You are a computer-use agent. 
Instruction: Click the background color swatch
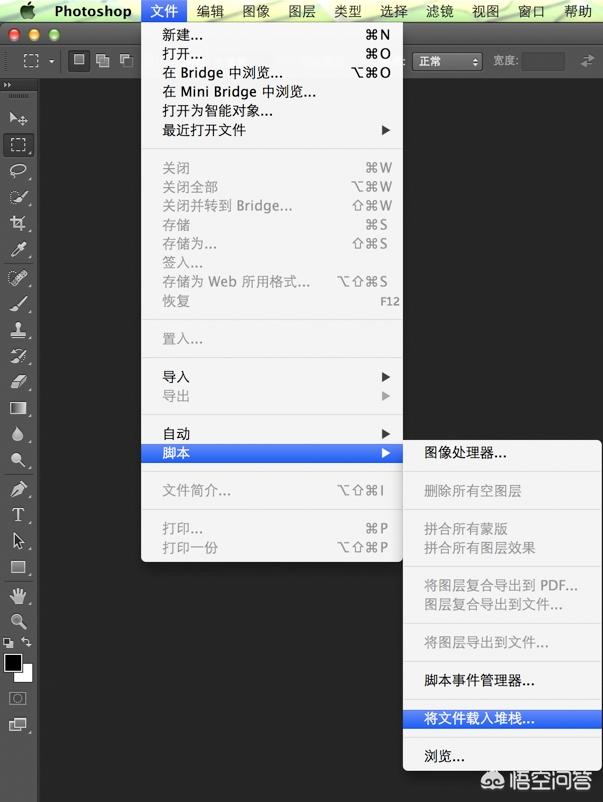click(x=27, y=676)
